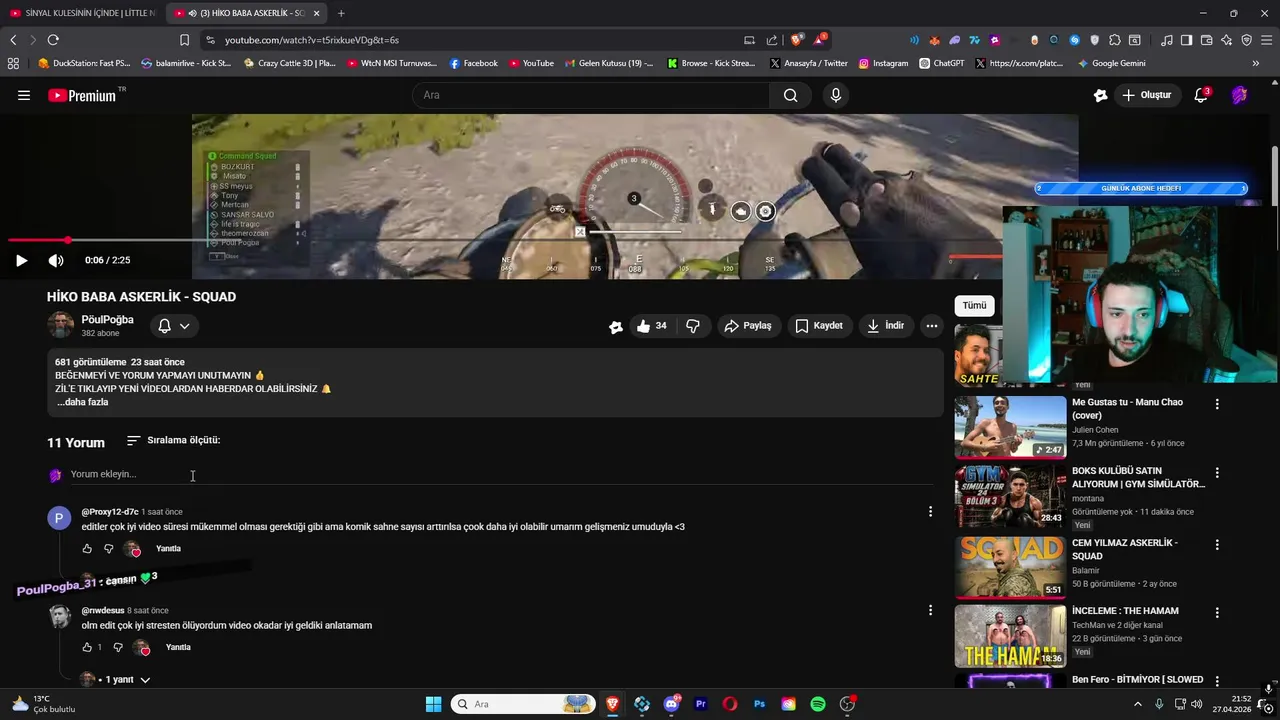Show more bookmarks chevron
Viewport: 1280px width, 720px height.
pyautogui.click(x=1256, y=63)
